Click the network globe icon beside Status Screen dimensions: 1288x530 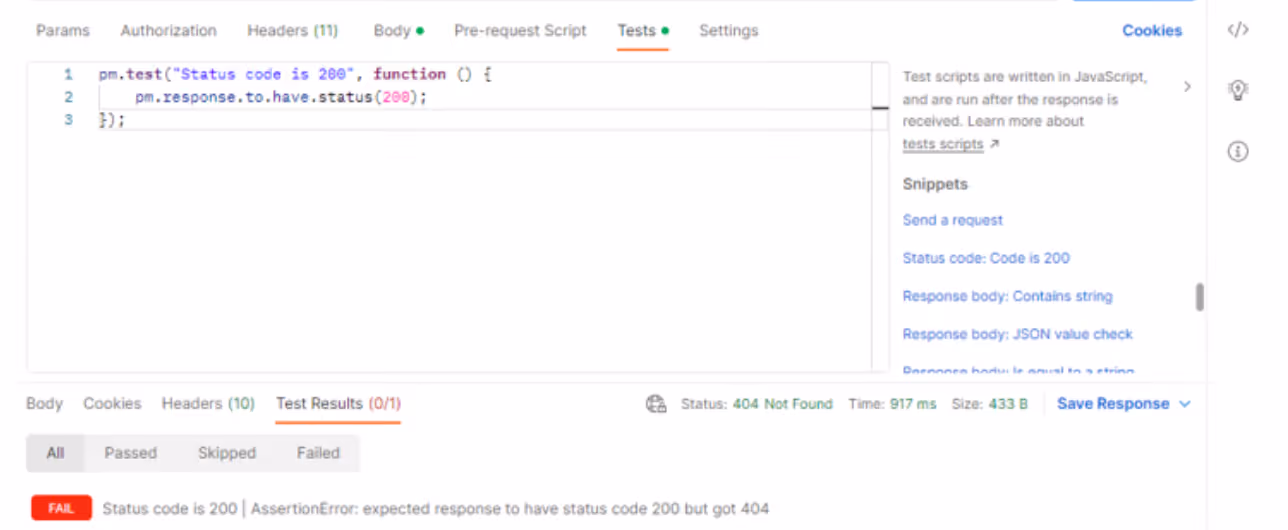pos(656,404)
